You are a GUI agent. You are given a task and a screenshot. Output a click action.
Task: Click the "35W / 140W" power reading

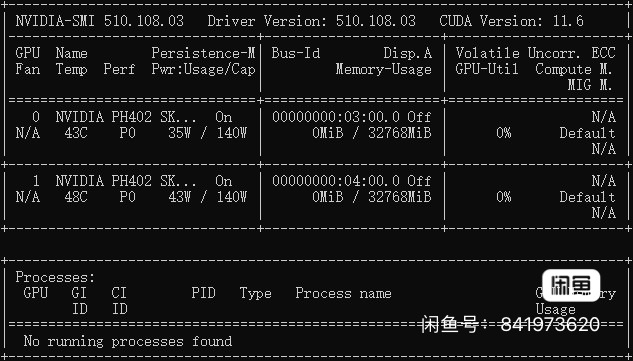[x=208, y=133]
